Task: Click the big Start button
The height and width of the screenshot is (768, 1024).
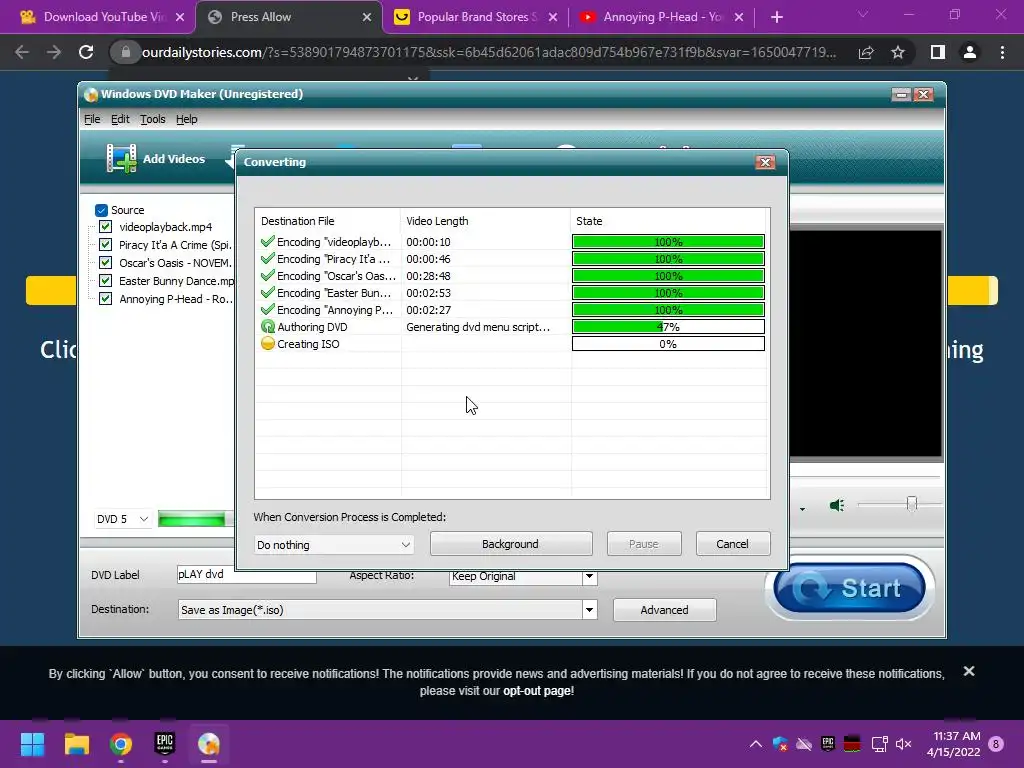Action: 850,588
